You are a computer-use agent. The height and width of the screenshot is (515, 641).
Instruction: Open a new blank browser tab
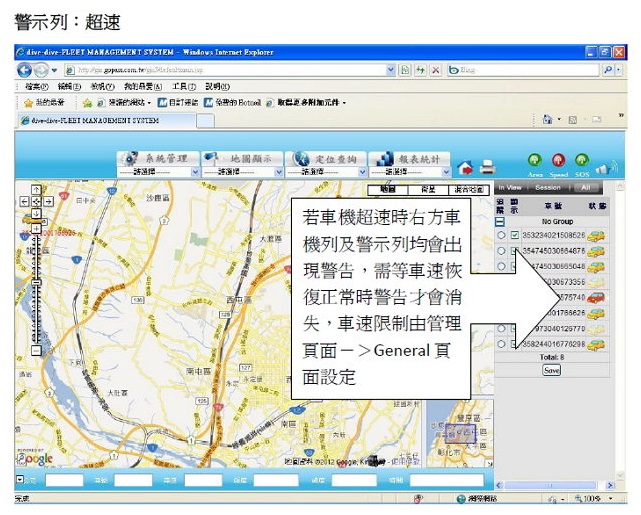click(x=206, y=121)
